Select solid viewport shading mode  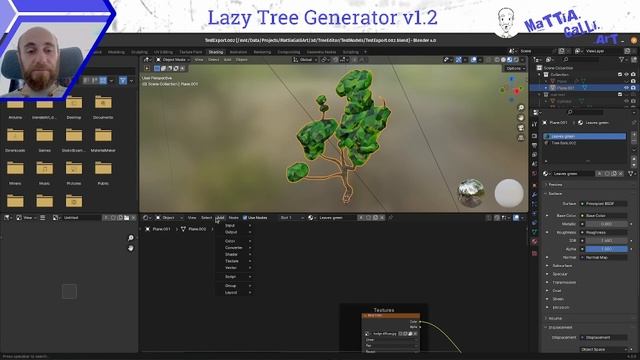pos(503,60)
